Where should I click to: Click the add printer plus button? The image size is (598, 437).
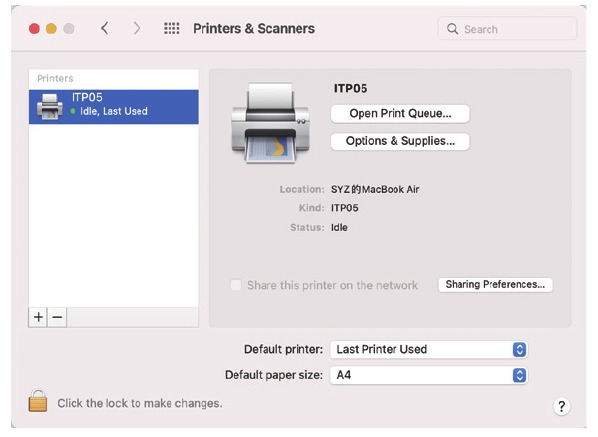38,317
